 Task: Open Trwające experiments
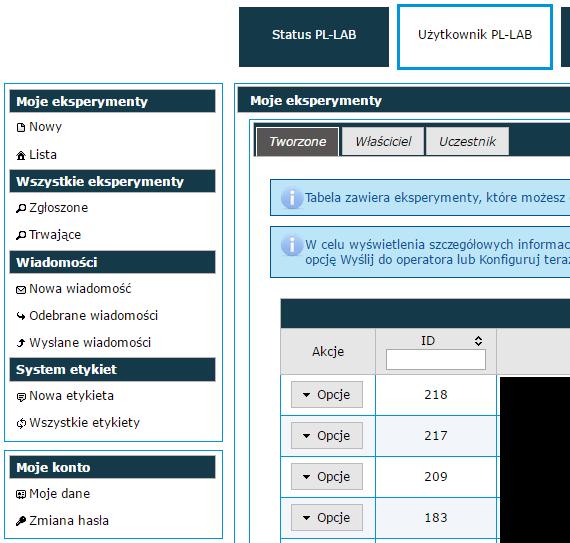coord(55,235)
